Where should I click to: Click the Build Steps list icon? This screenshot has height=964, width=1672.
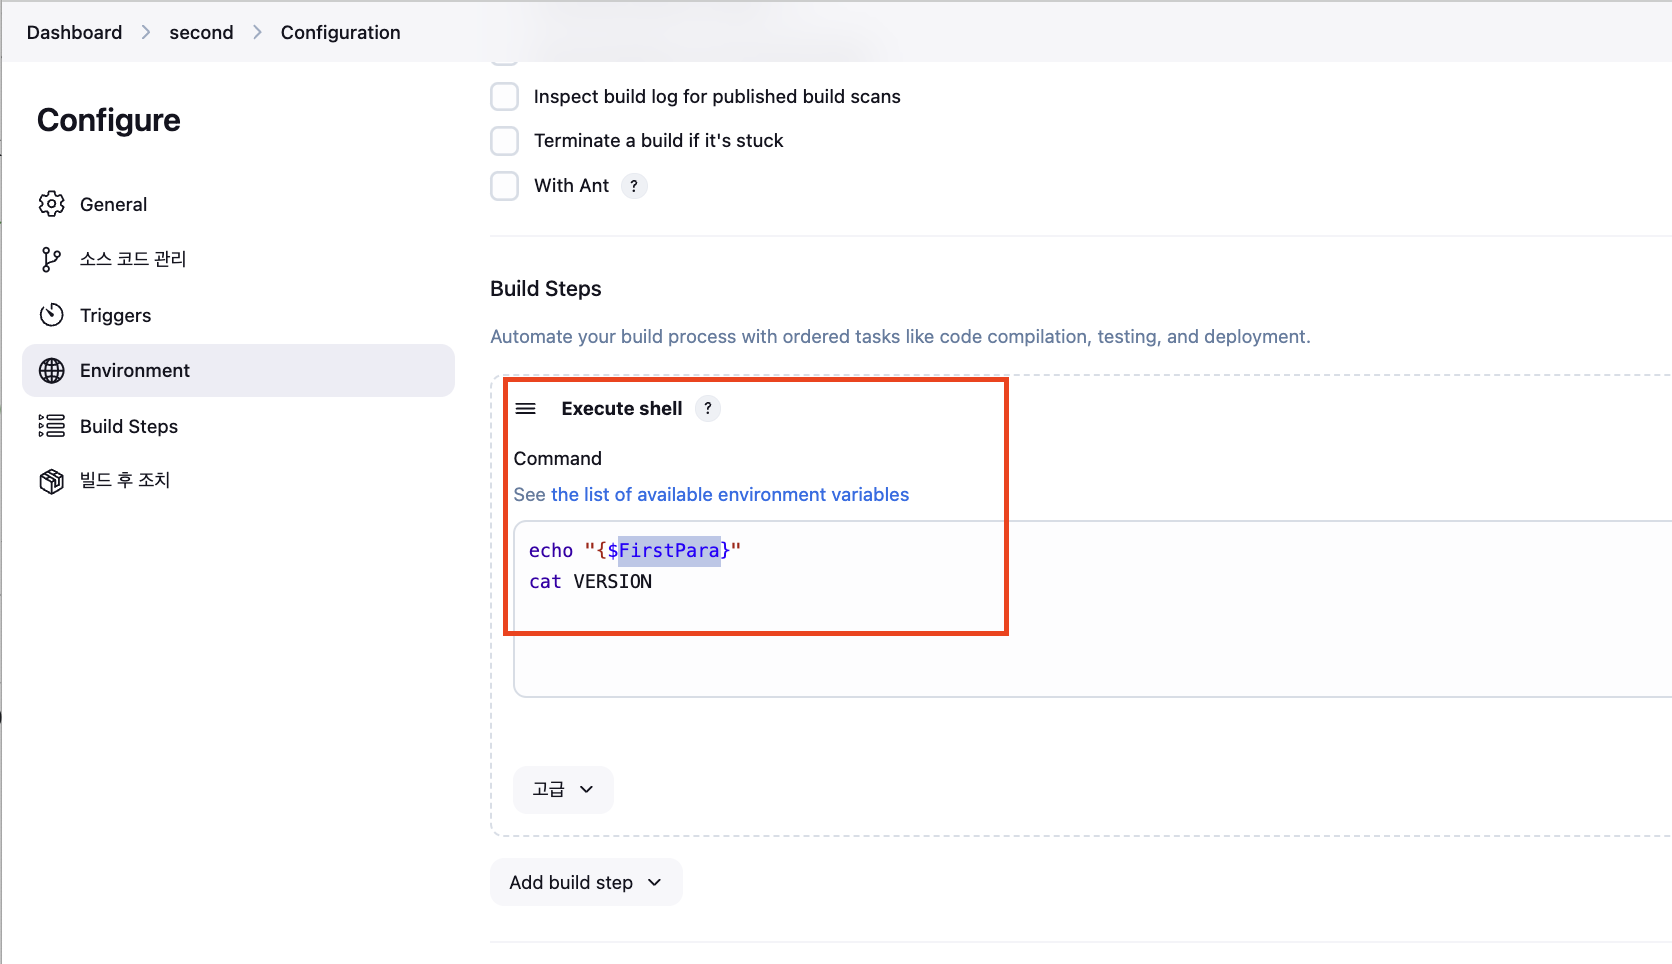coord(52,426)
